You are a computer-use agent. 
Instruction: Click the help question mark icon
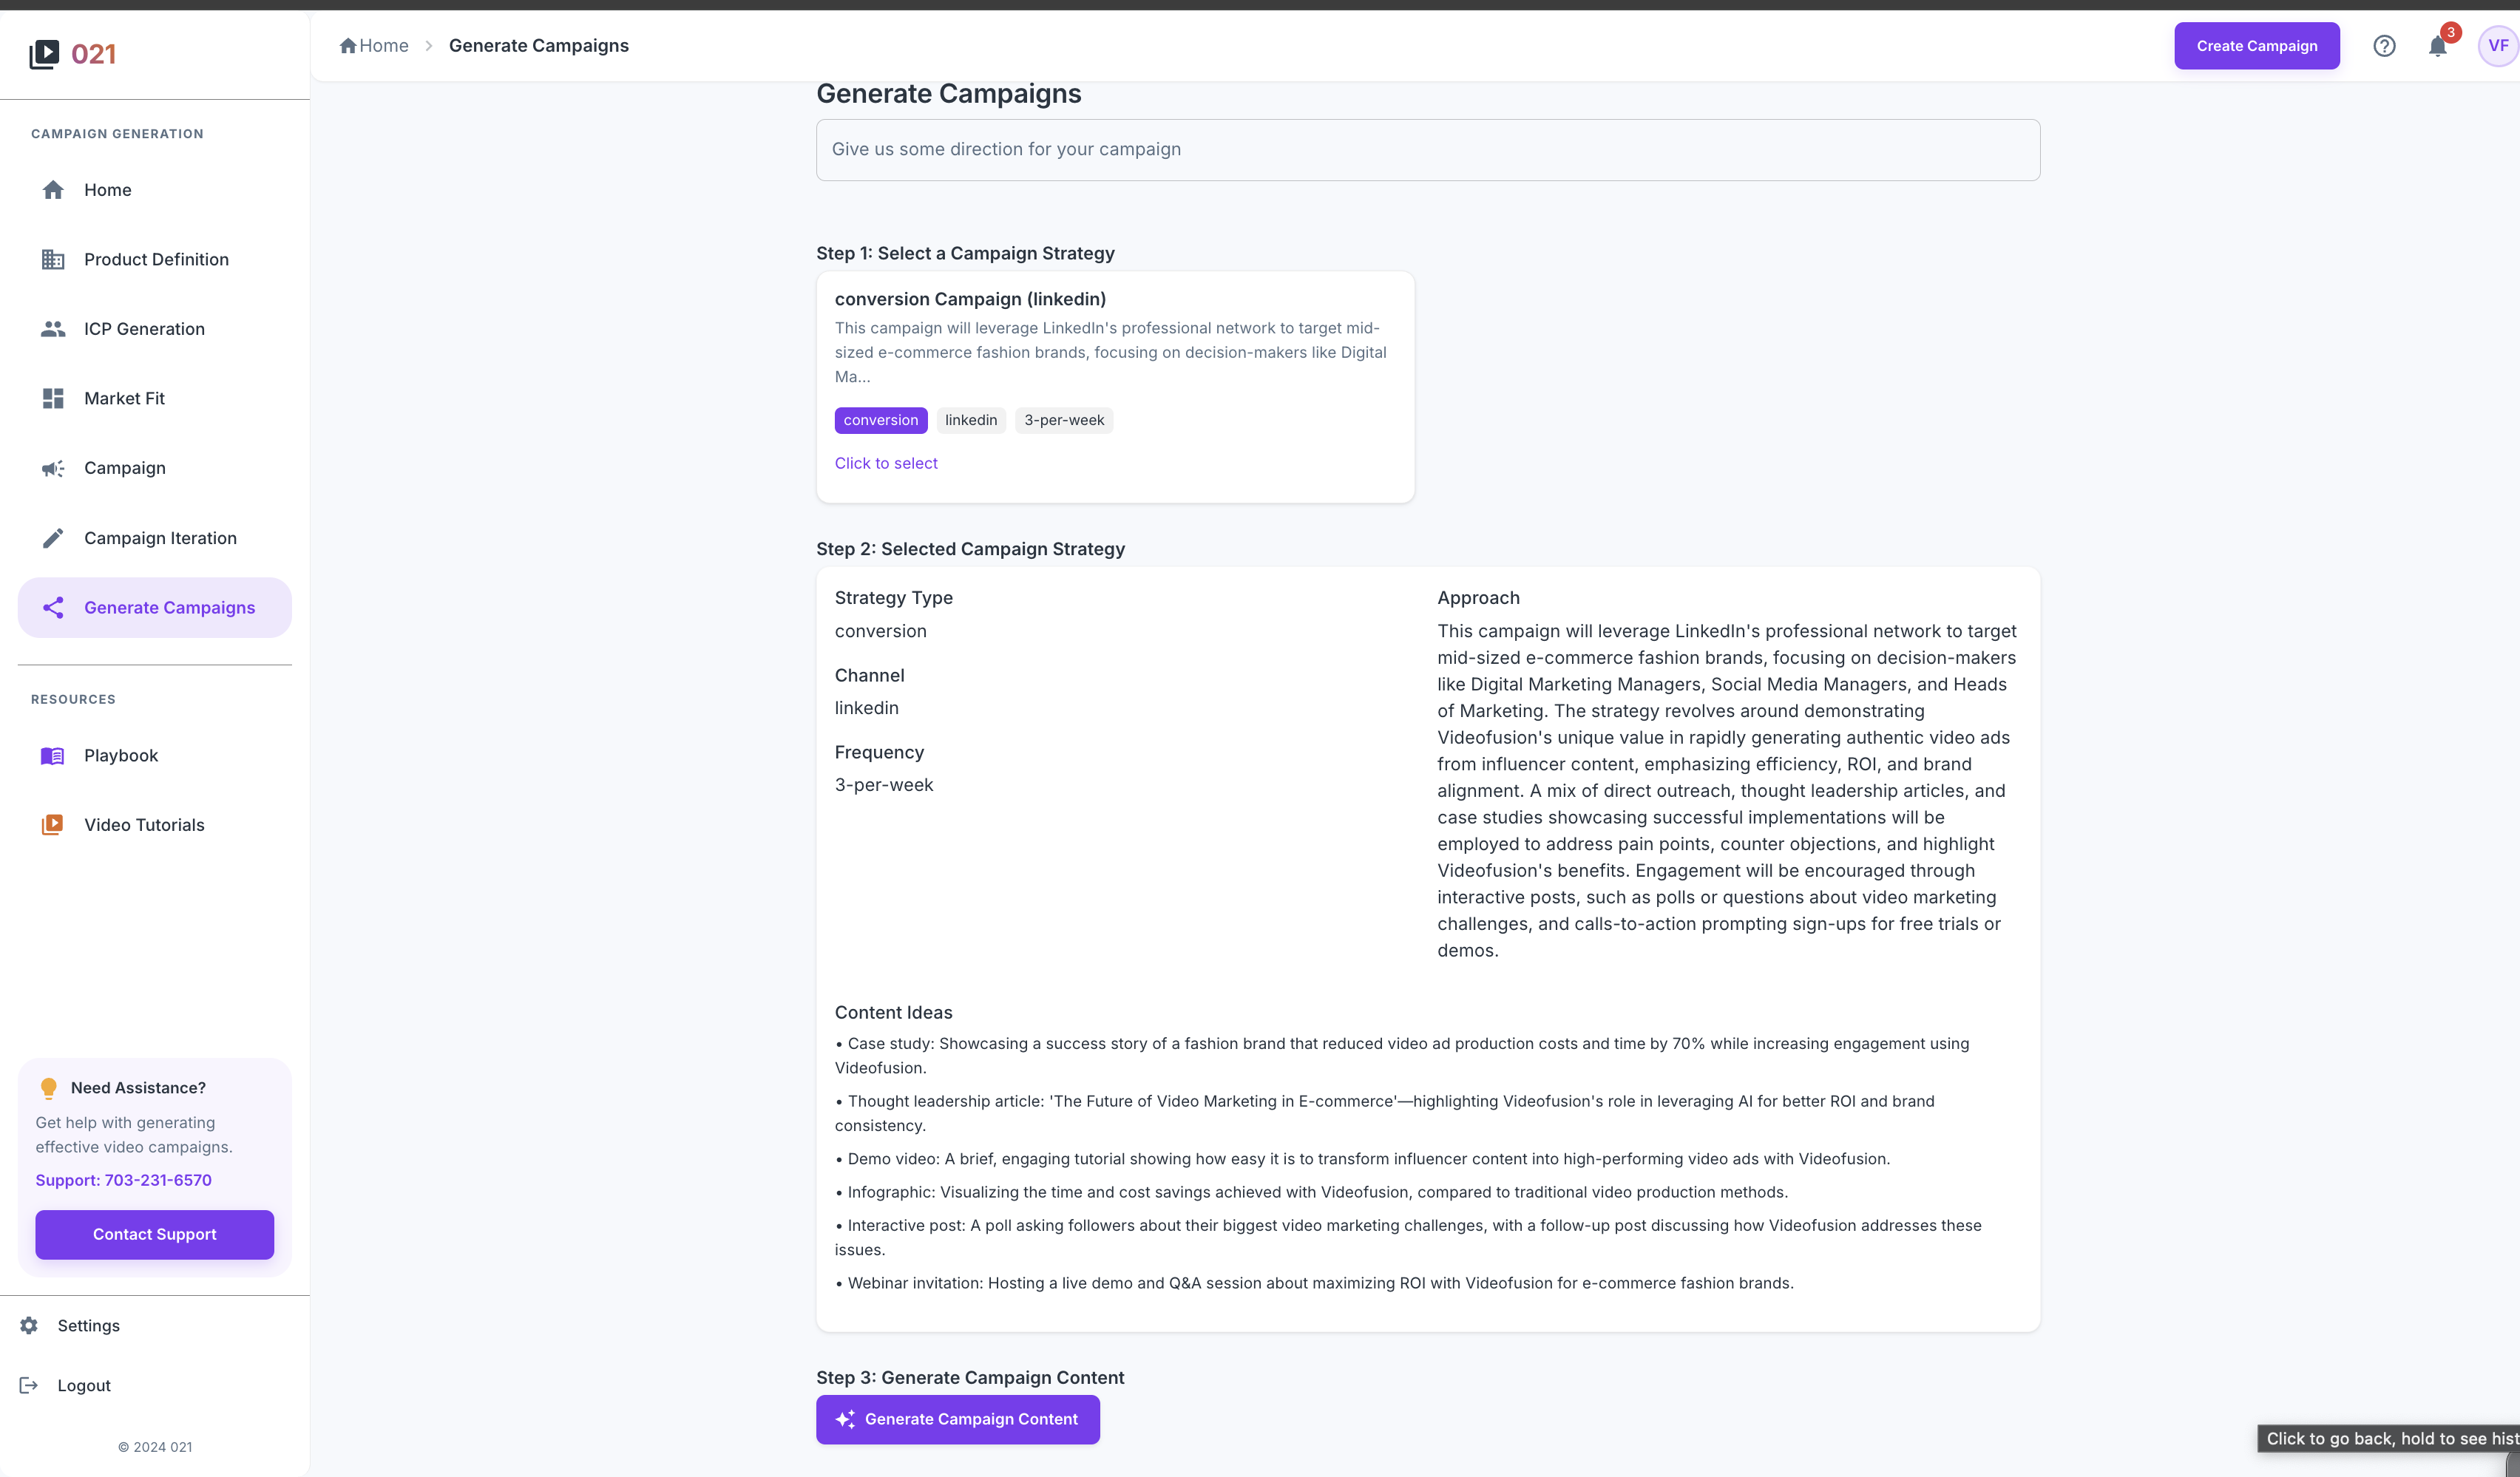pyautogui.click(x=2384, y=45)
